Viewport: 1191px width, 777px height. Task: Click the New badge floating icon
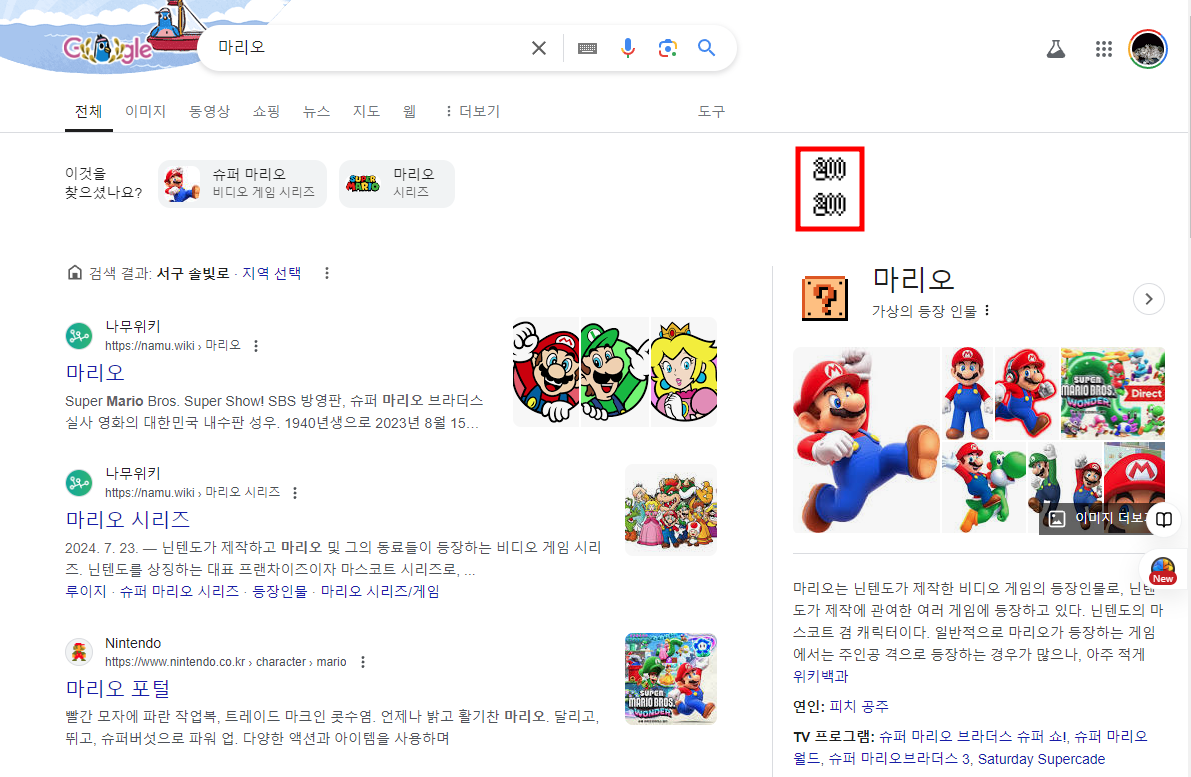tap(1162, 570)
